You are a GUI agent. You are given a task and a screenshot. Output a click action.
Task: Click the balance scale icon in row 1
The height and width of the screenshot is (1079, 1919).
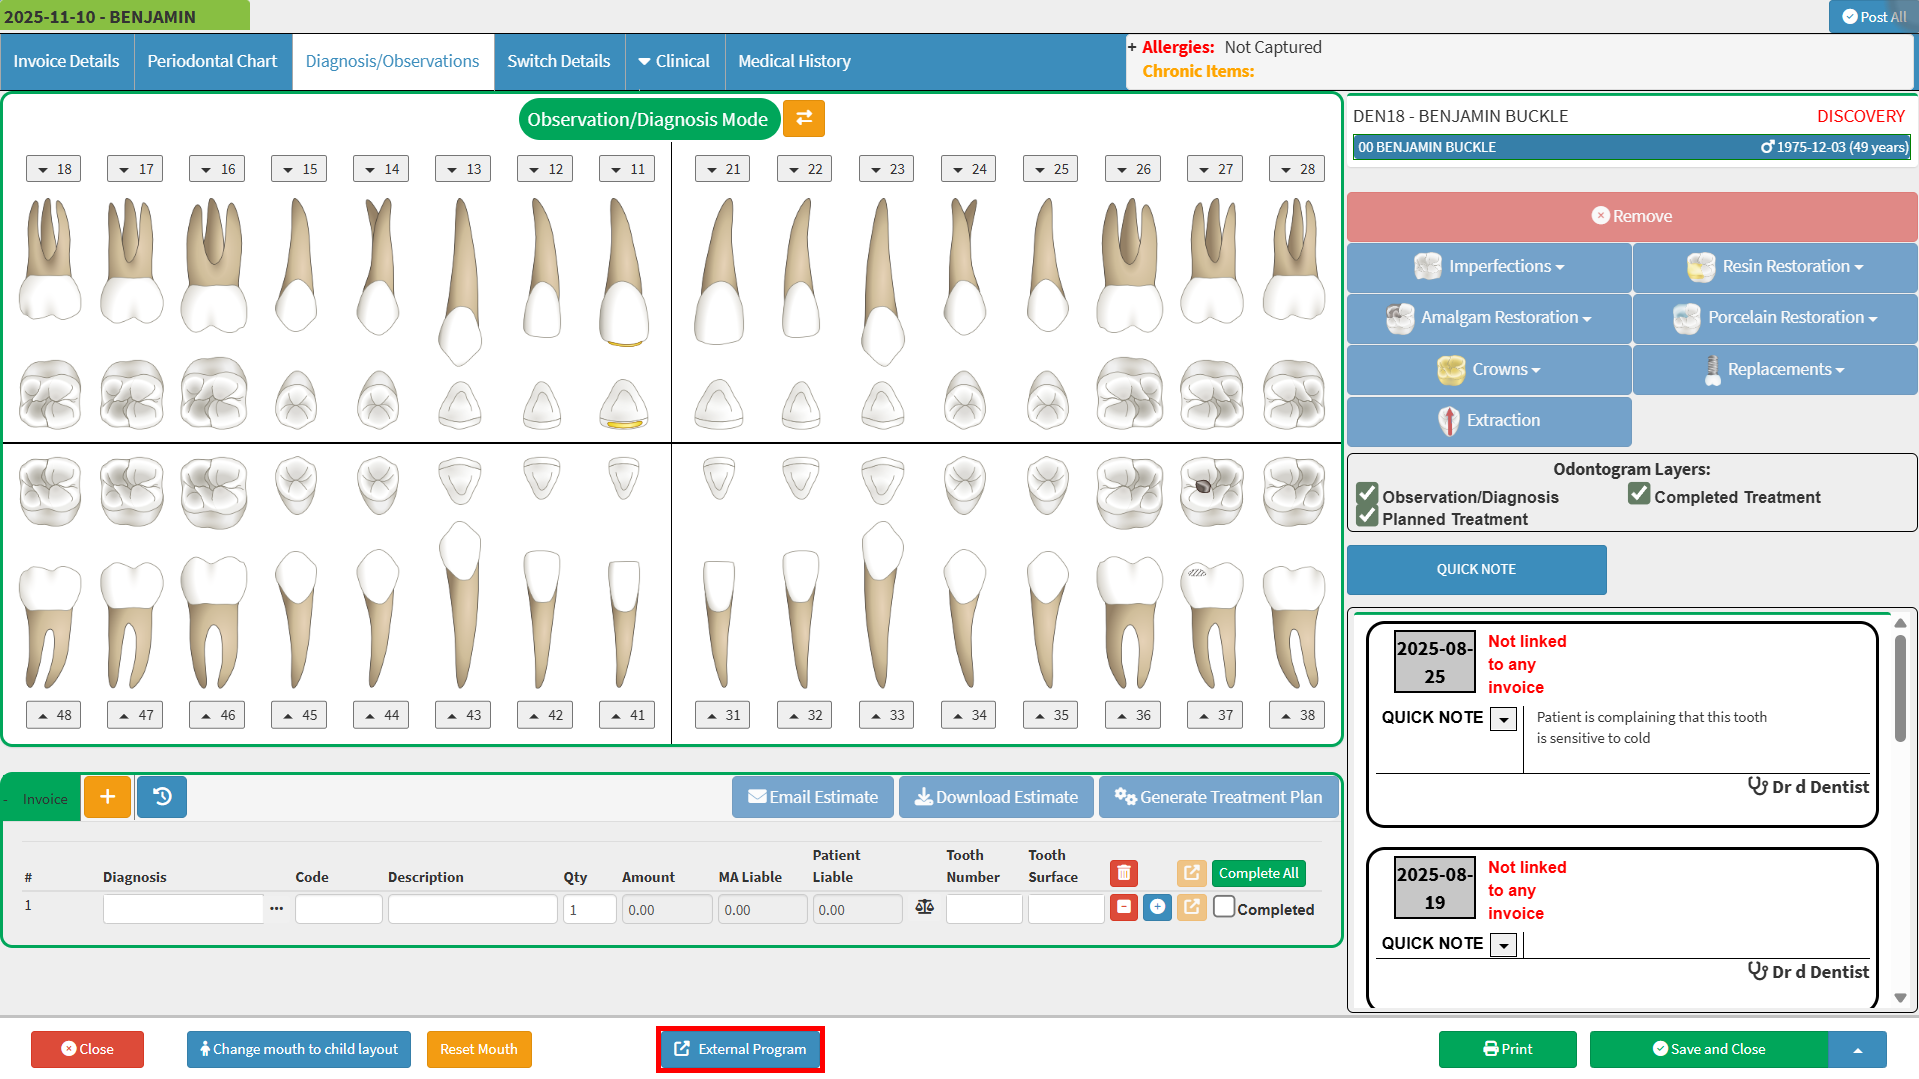[x=924, y=907]
